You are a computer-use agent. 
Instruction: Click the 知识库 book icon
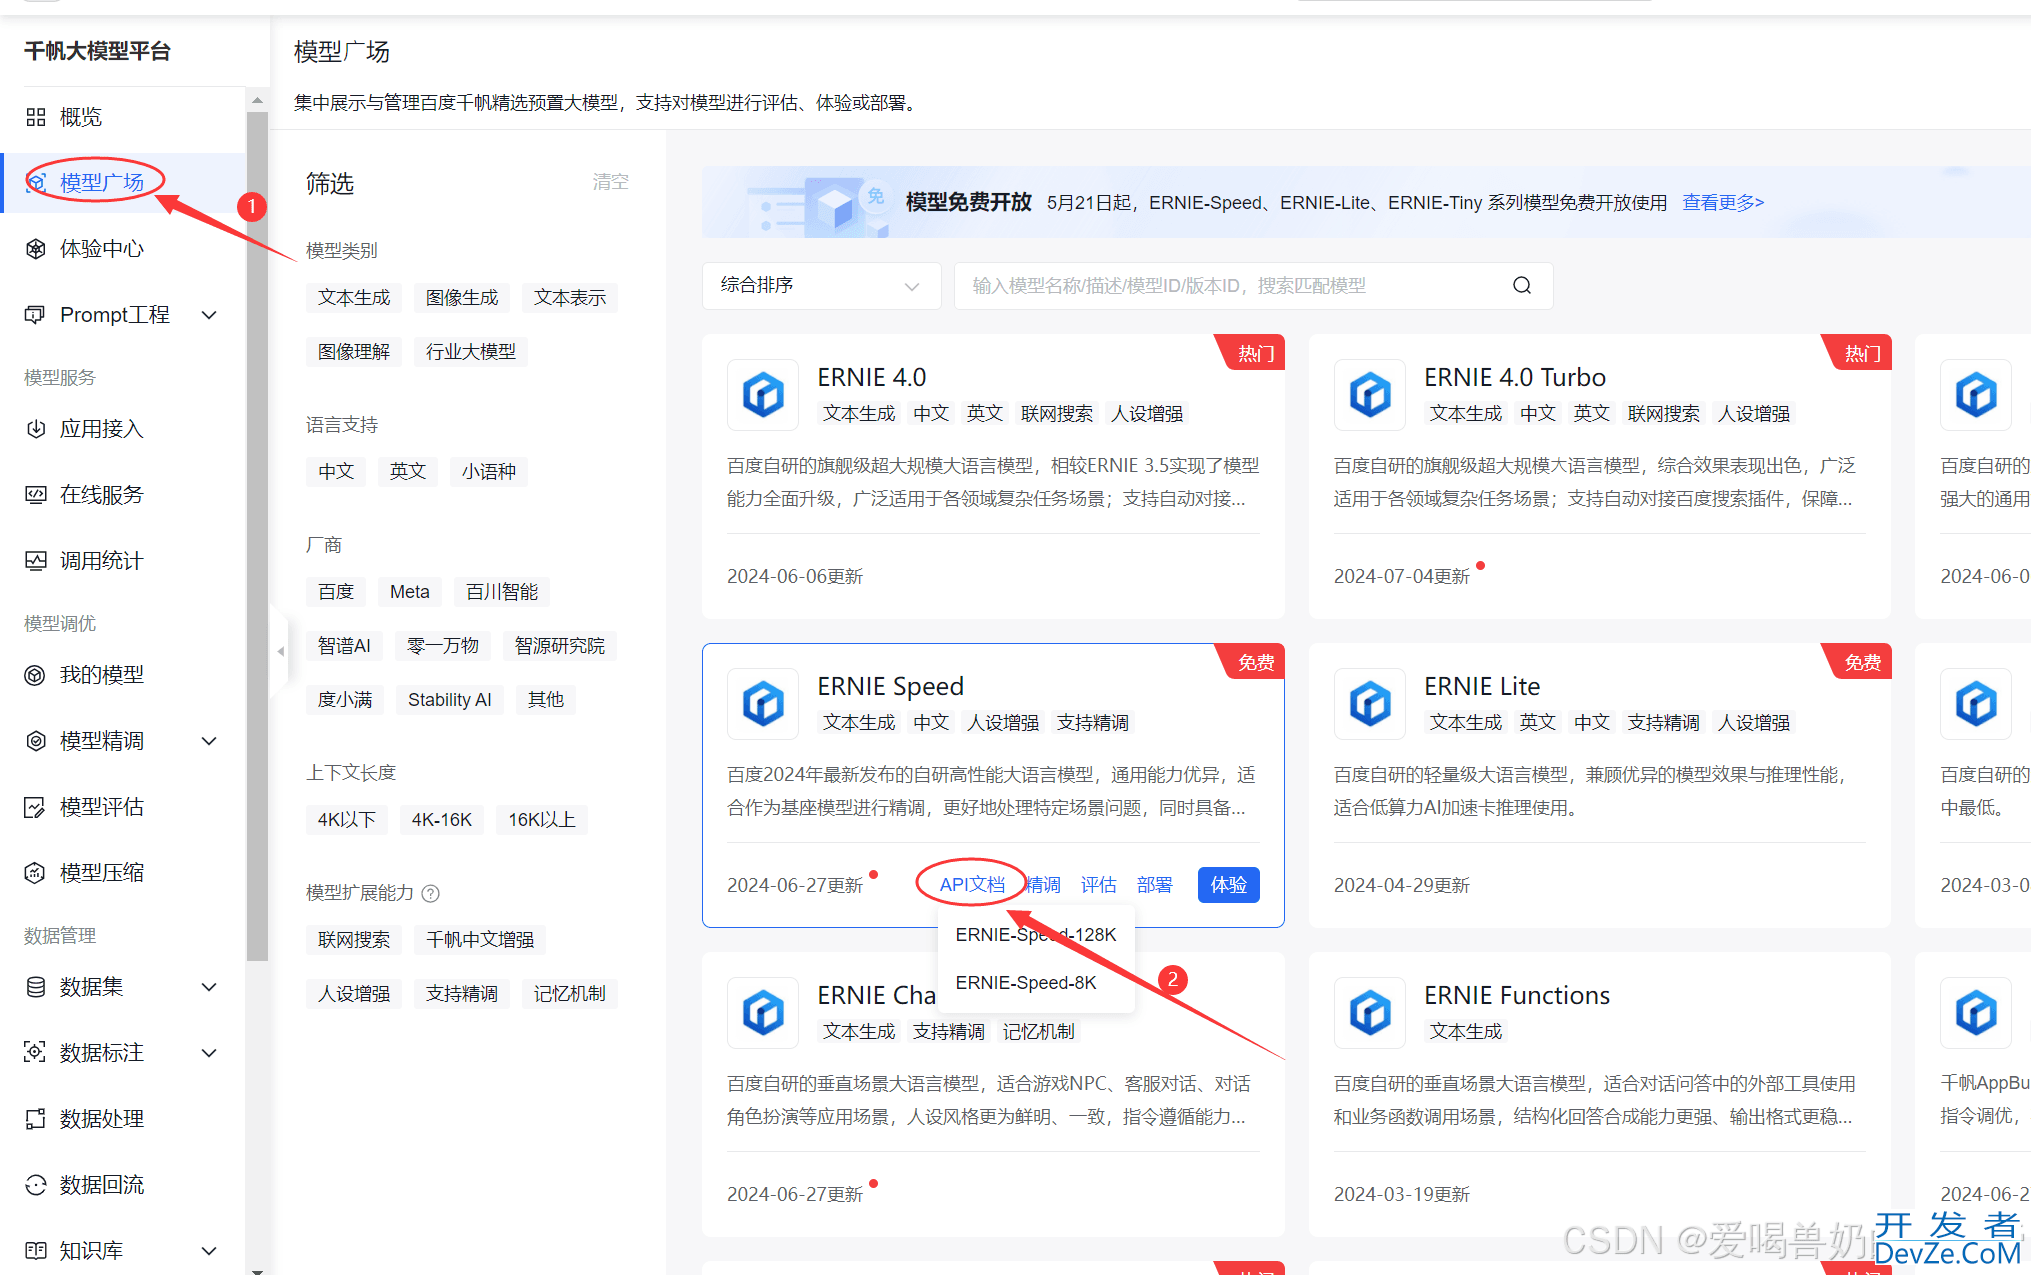tap(36, 1251)
